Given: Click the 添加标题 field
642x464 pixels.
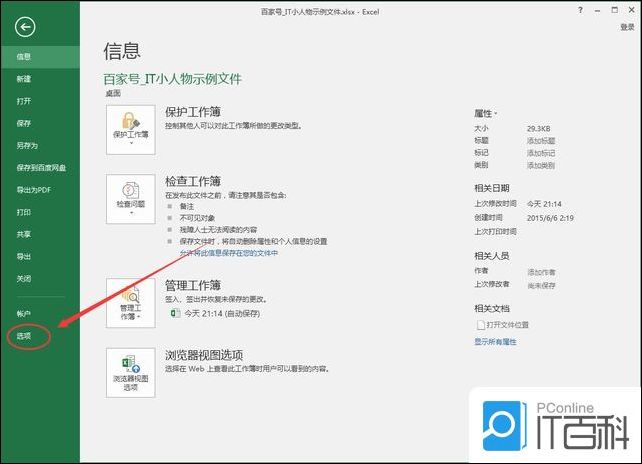Looking at the screenshot, I should pyautogui.click(x=541, y=141).
